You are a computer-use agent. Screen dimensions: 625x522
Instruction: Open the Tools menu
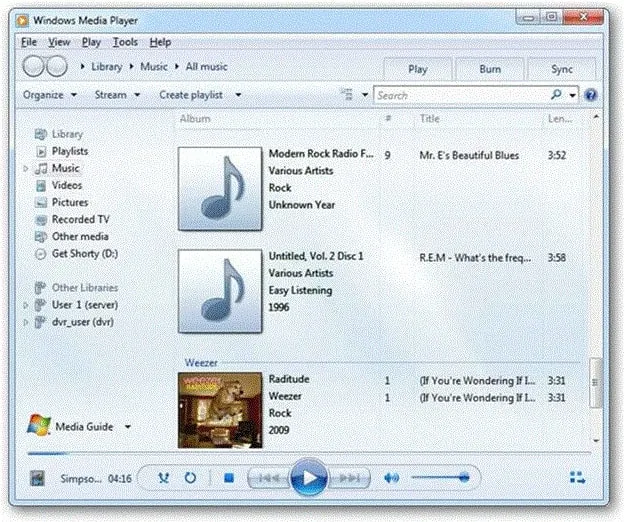(125, 42)
